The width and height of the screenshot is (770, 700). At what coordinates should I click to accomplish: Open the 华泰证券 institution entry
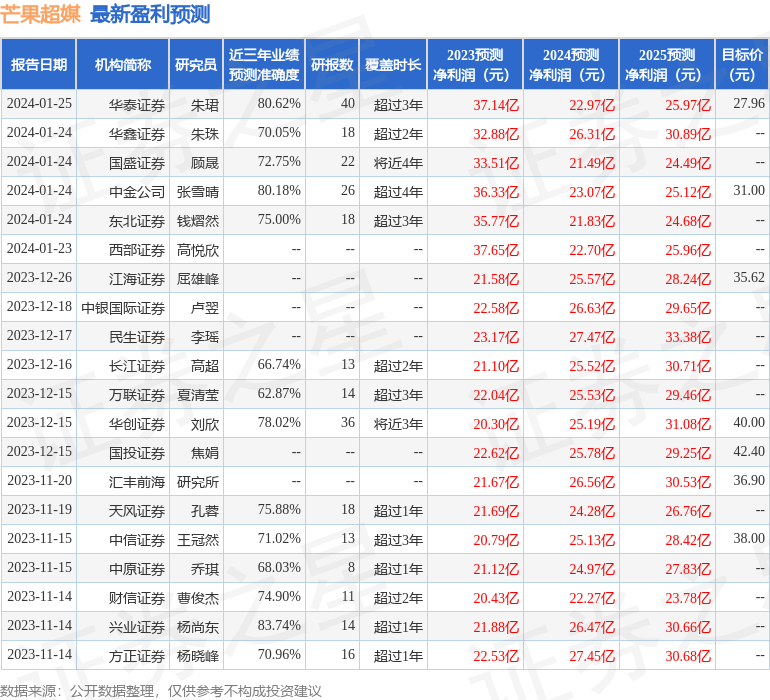pyautogui.click(x=137, y=104)
